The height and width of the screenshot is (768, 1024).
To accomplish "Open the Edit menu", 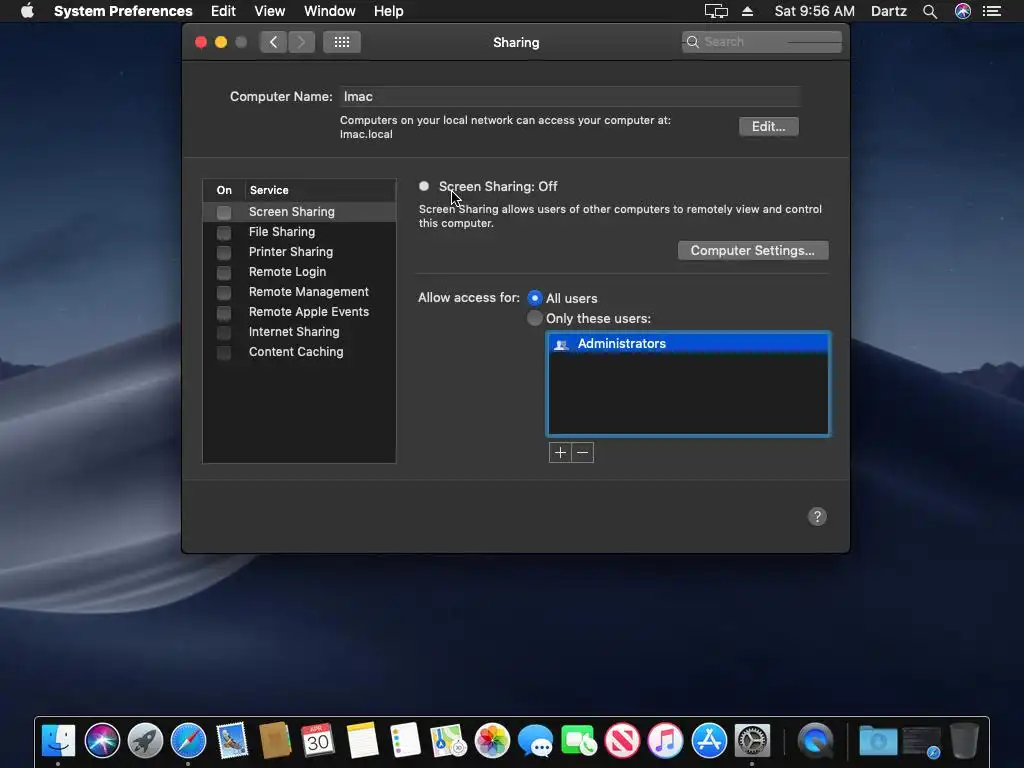I will (x=223, y=11).
